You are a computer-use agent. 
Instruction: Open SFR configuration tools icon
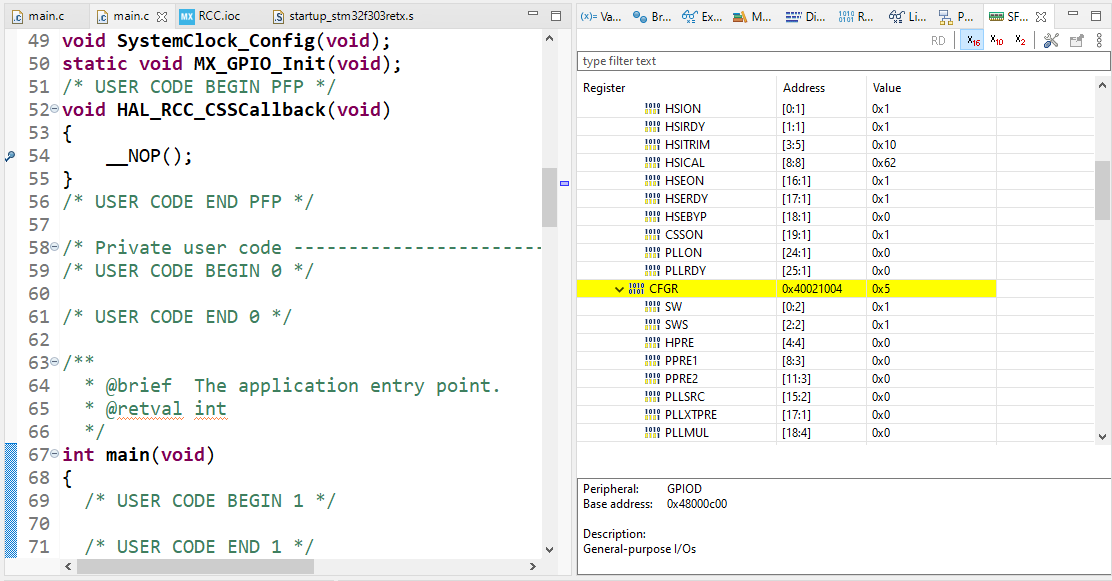tap(1051, 41)
